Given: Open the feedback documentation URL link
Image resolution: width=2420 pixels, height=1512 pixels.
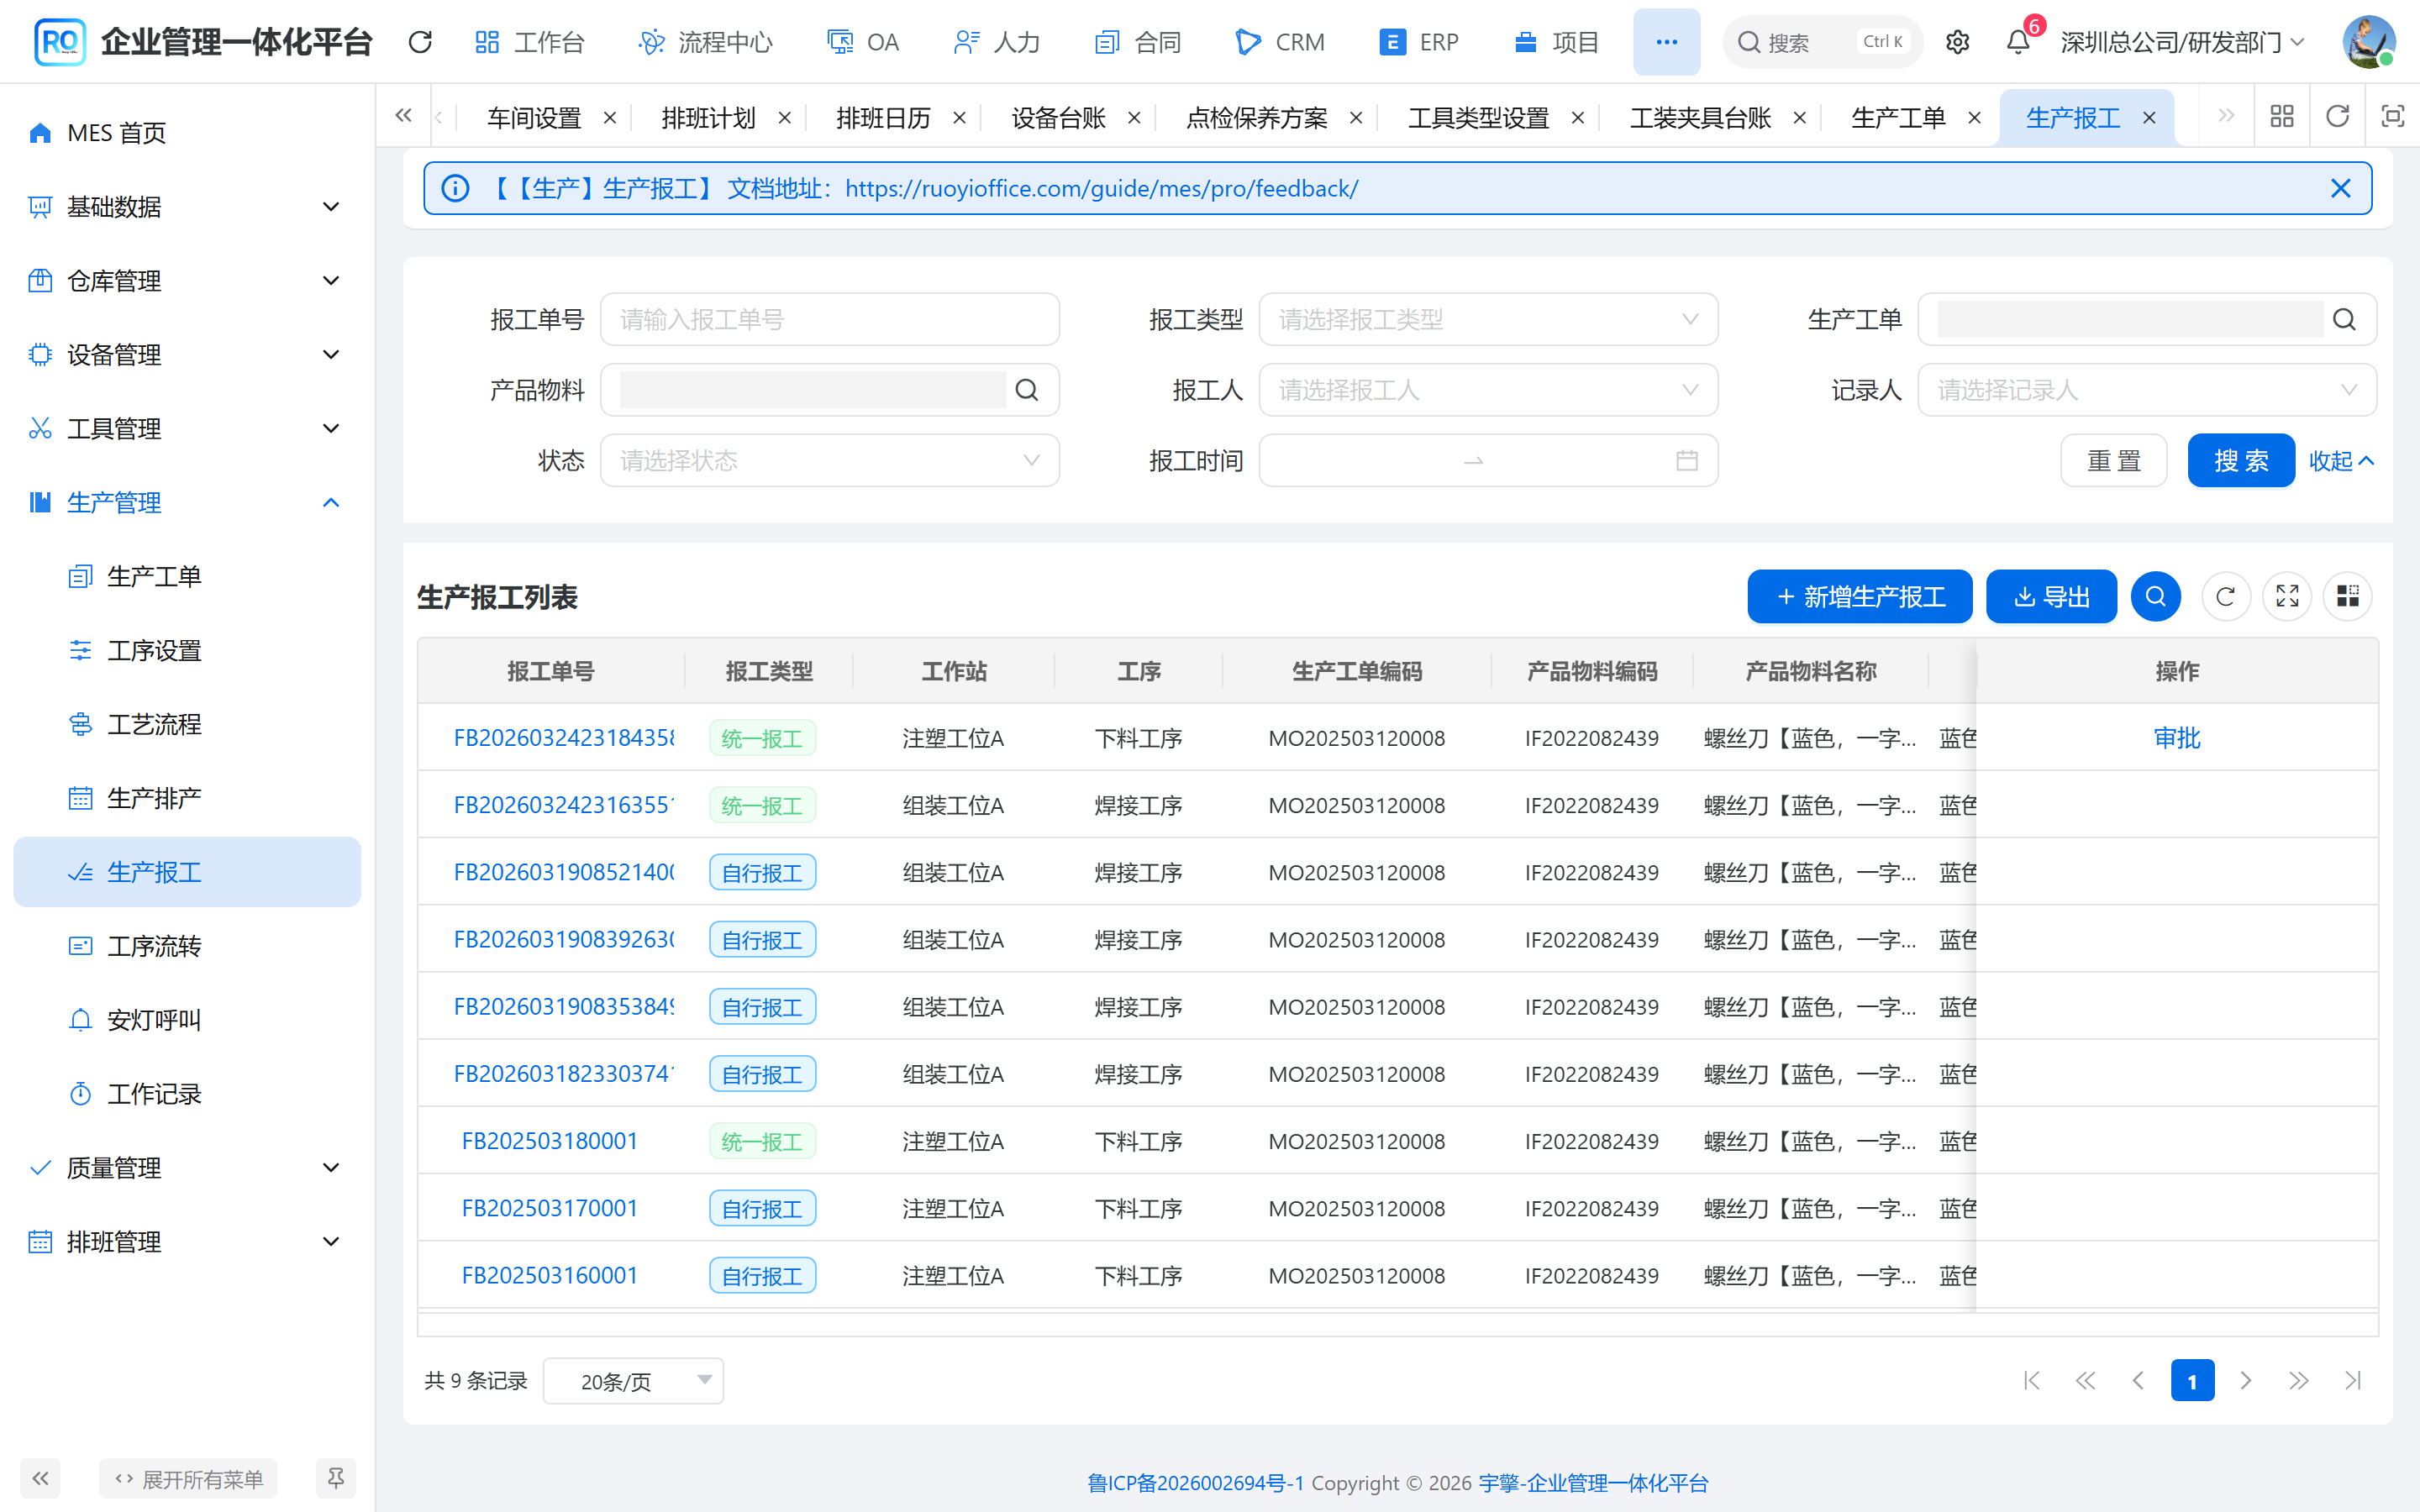Looking at the screenshot, I should tap(1101, 188).
